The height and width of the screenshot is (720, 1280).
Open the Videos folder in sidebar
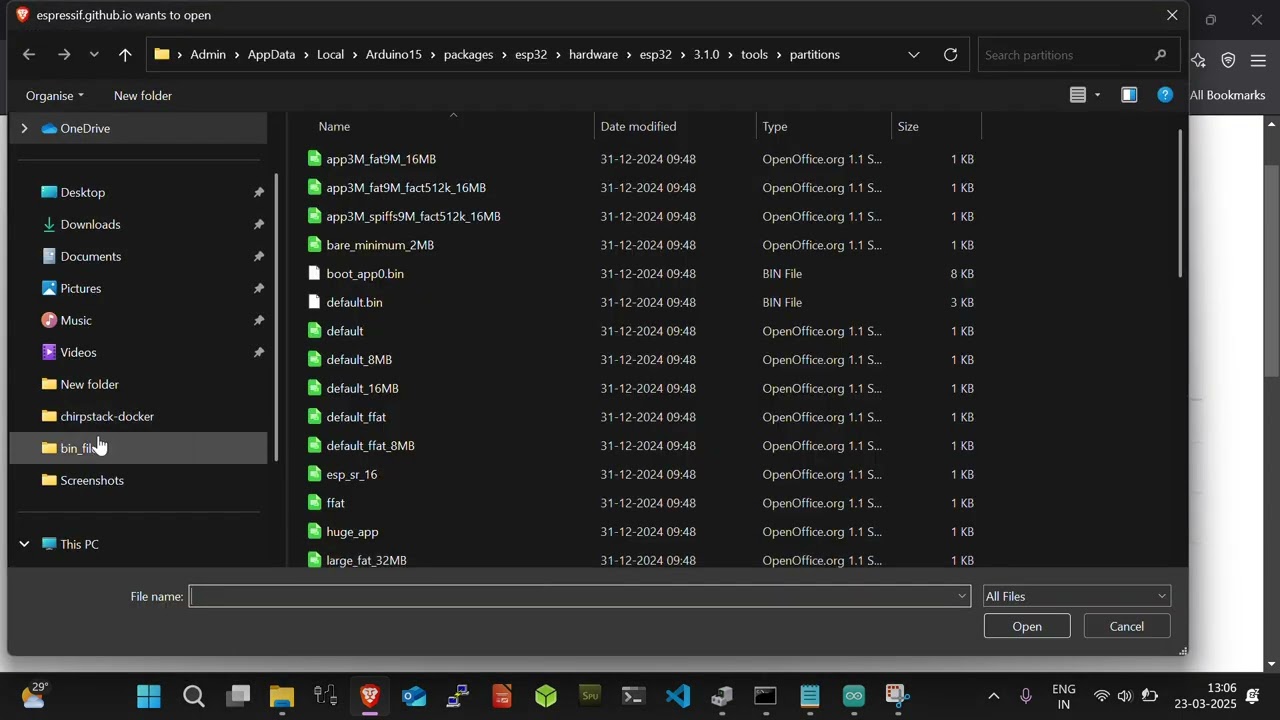pos(78,352)
